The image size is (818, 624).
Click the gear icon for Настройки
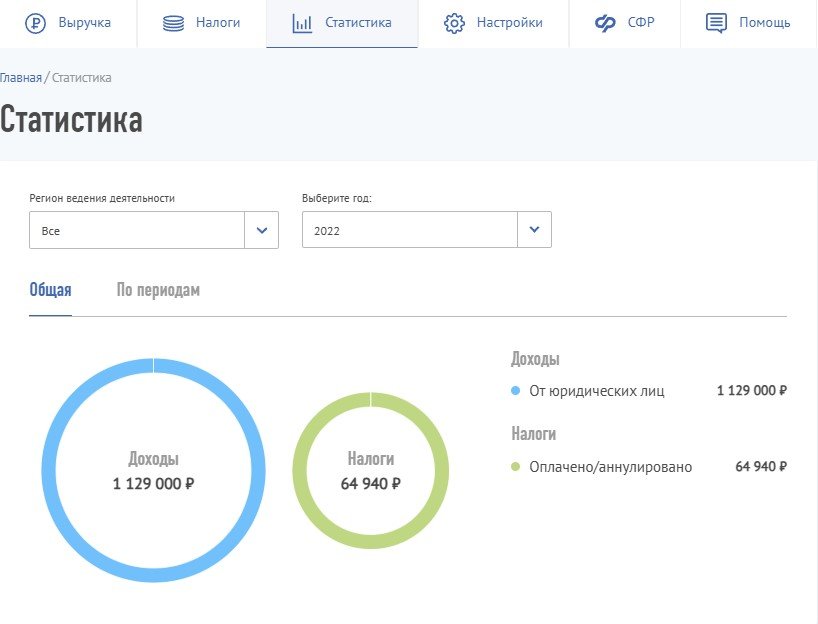pos(455,23)
